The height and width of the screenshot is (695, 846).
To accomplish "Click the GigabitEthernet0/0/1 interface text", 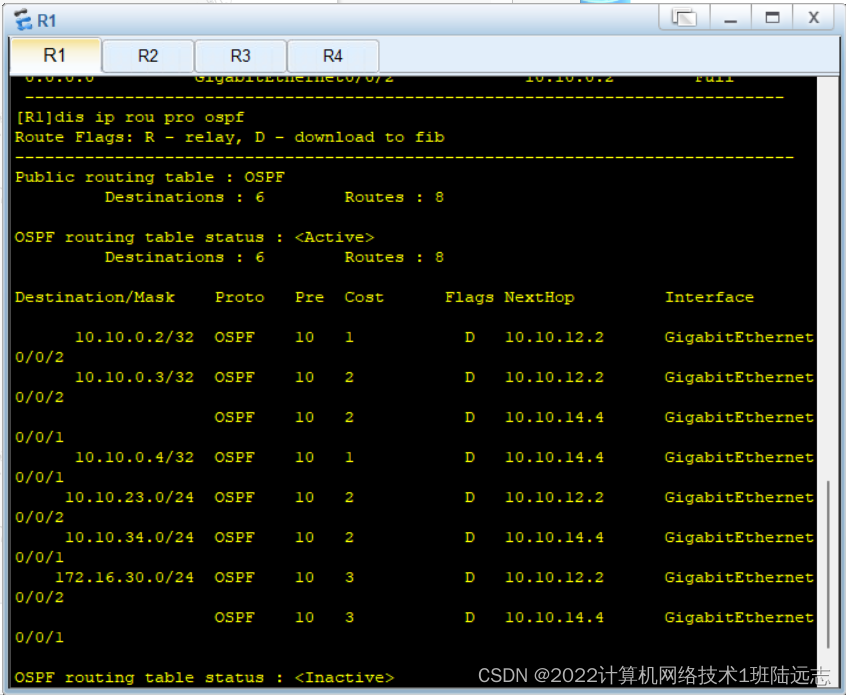I will point(738,417).
